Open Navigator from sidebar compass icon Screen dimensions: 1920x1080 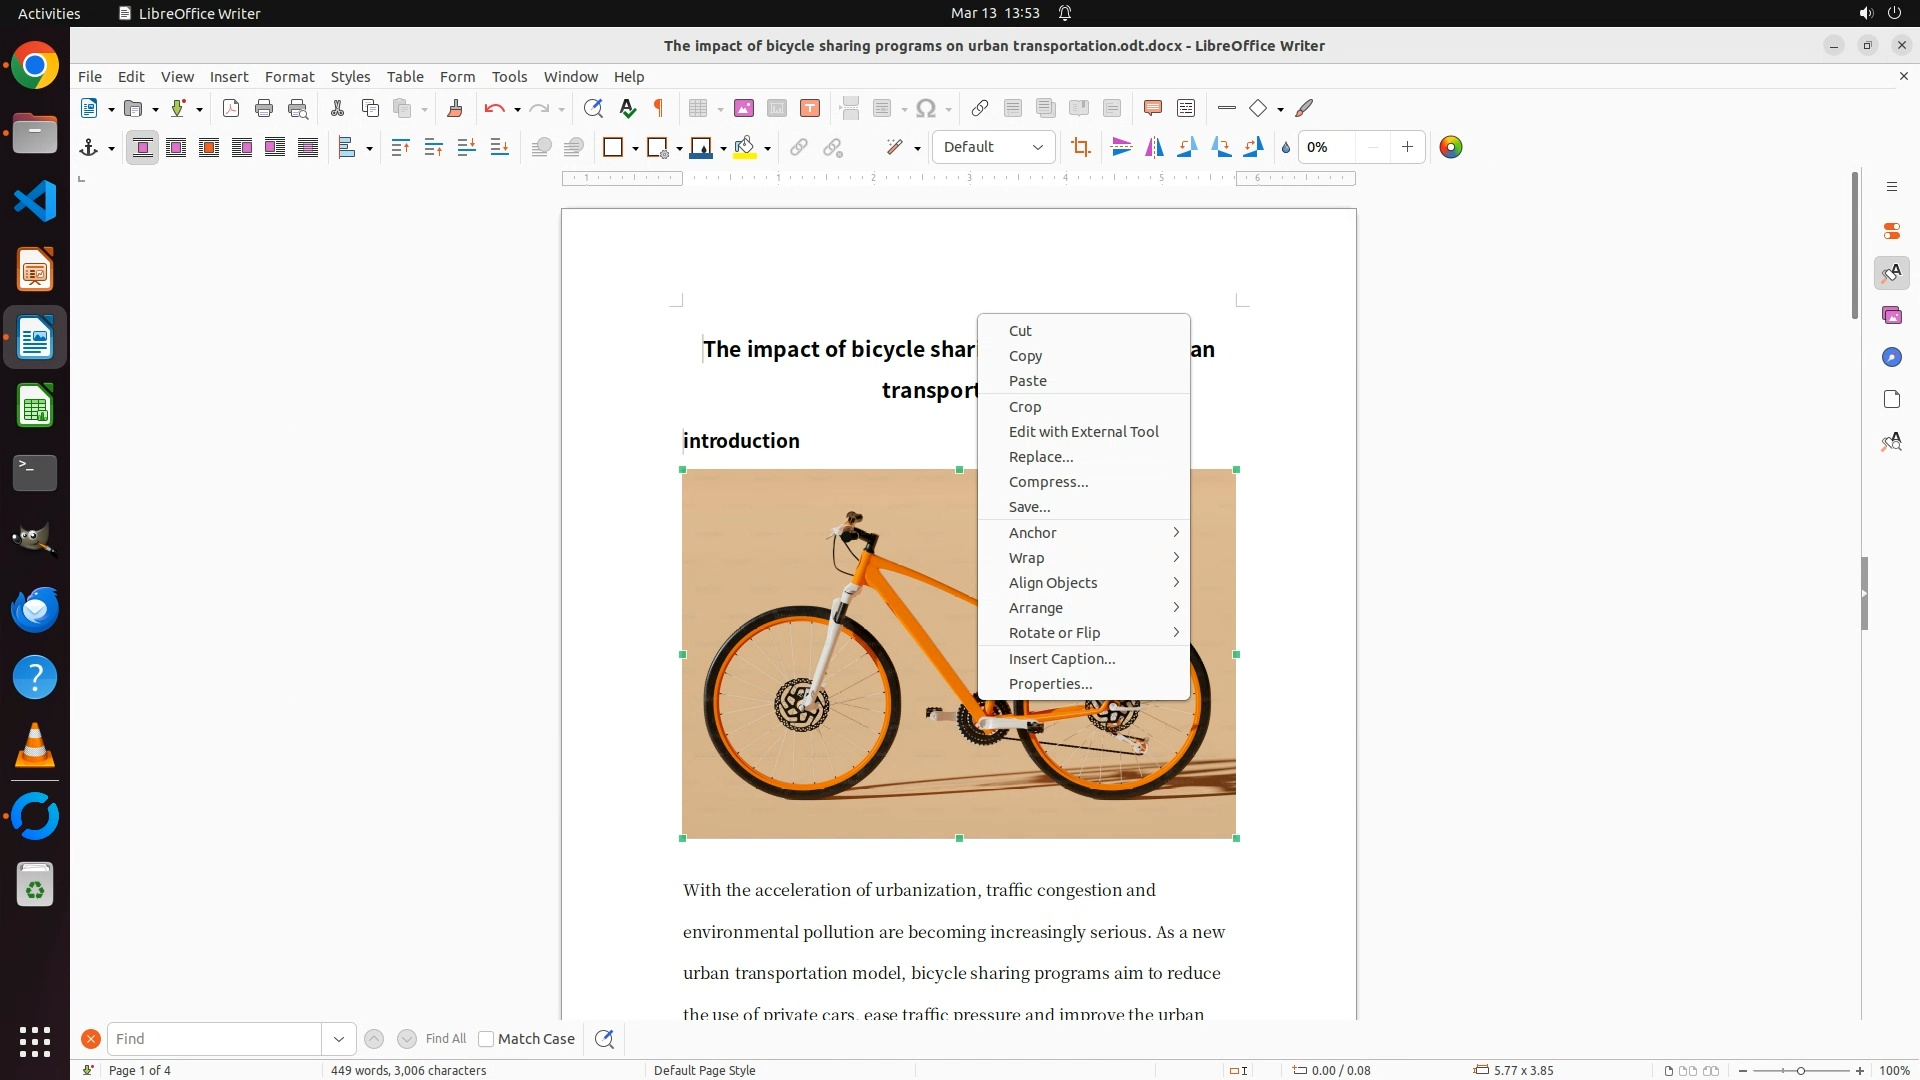(1891, 357)
